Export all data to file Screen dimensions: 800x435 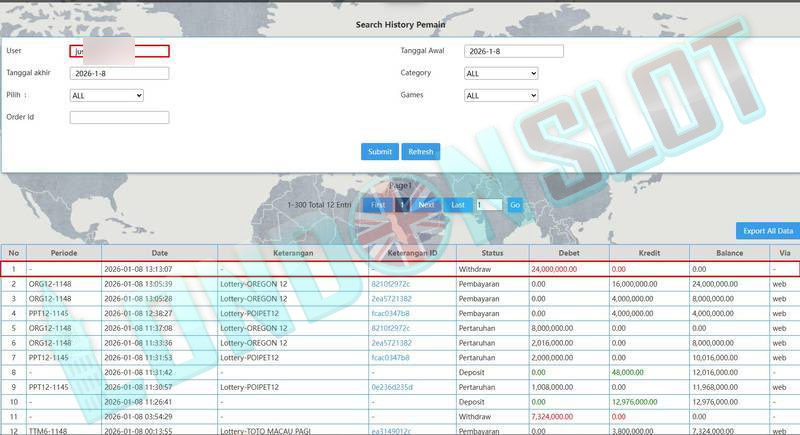pos(767,231)
